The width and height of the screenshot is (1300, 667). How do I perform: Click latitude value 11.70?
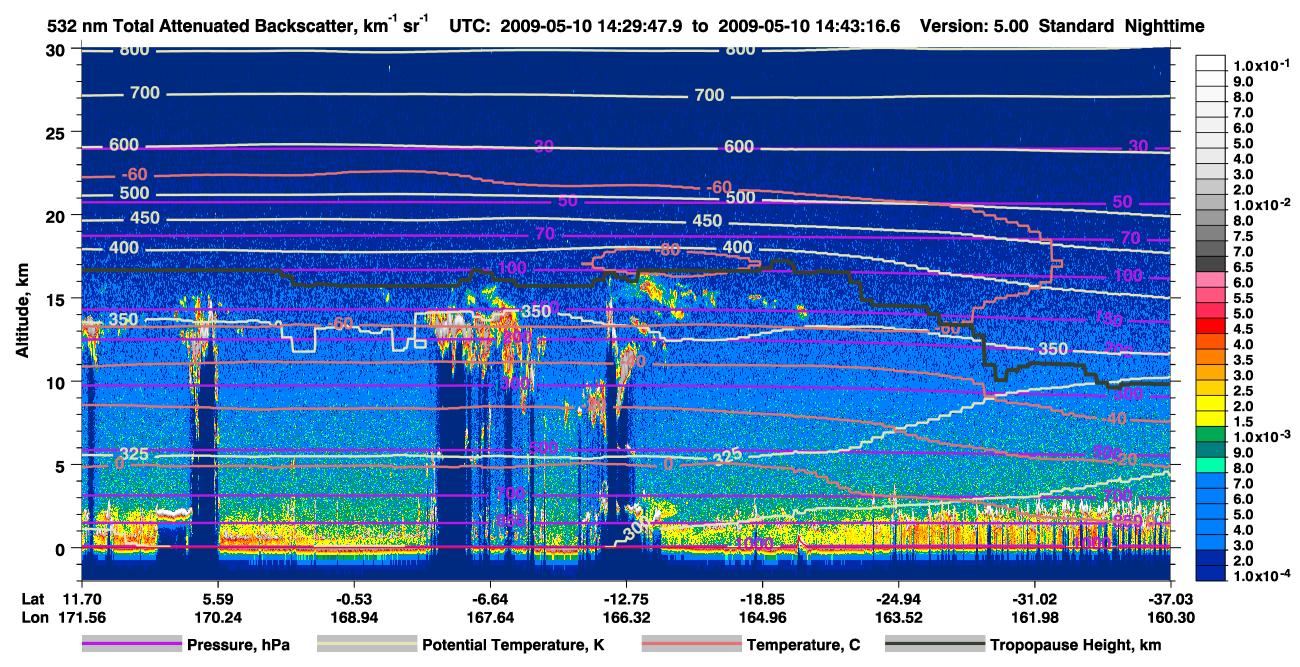click(x=82, y=599)
